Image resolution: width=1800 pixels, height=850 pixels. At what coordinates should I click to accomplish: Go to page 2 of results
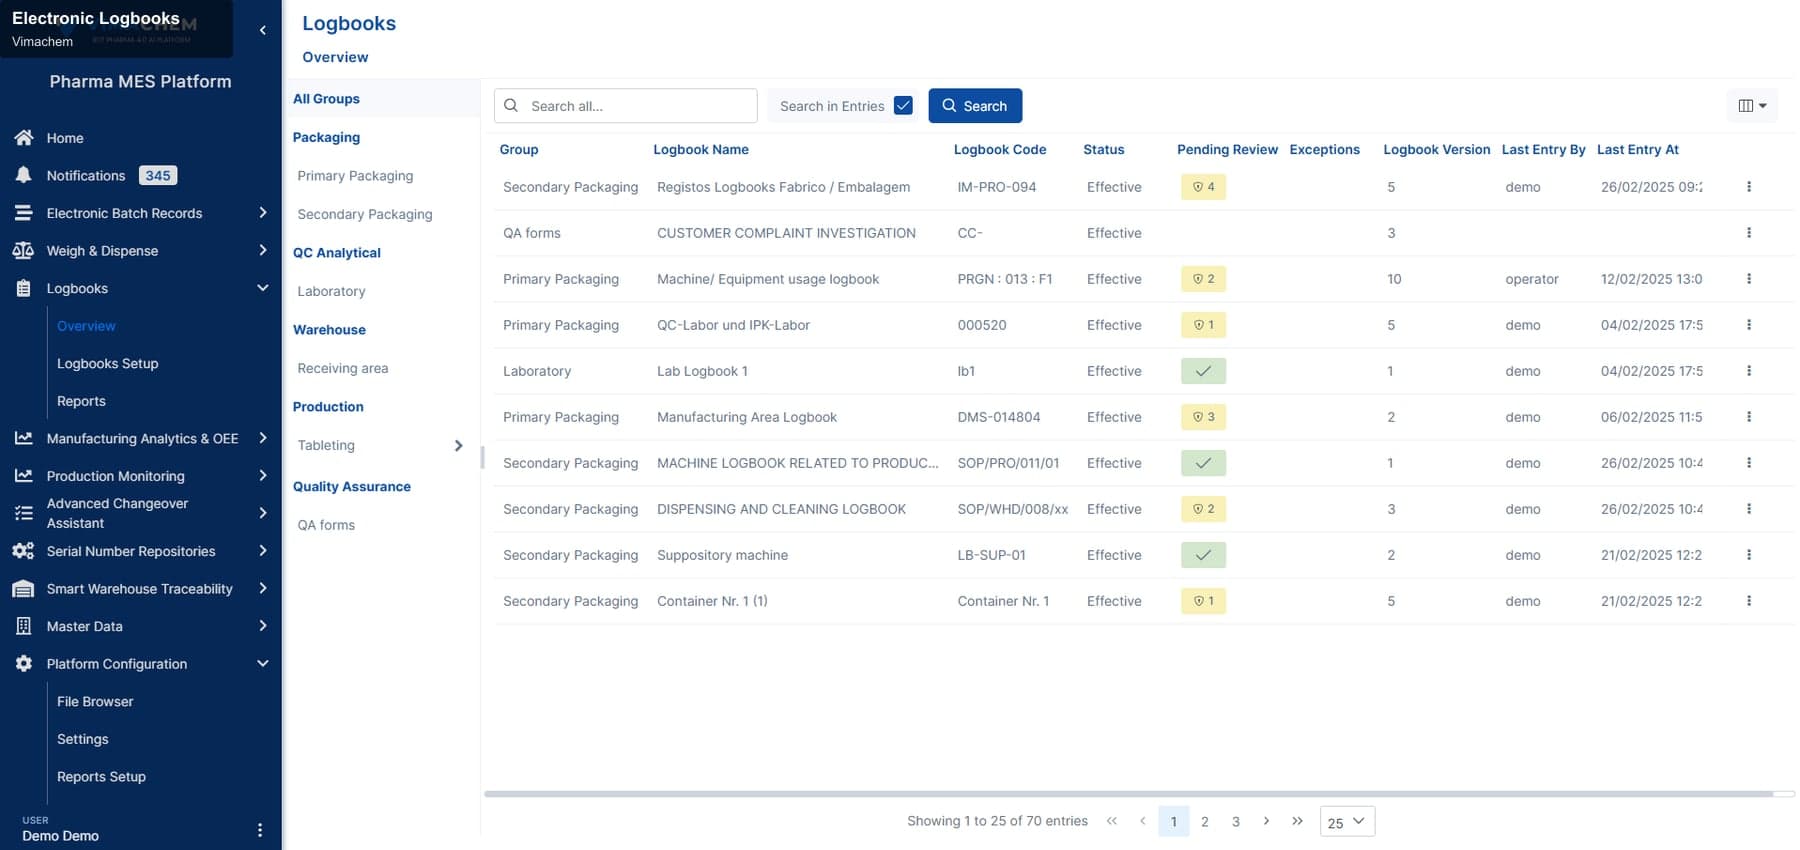(x=1204, y=821)
